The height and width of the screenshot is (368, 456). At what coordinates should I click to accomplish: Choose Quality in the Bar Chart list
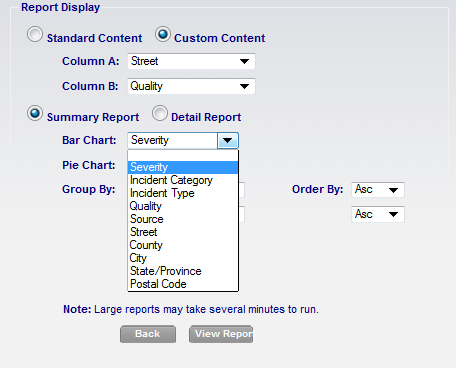[x=183, y=206]
